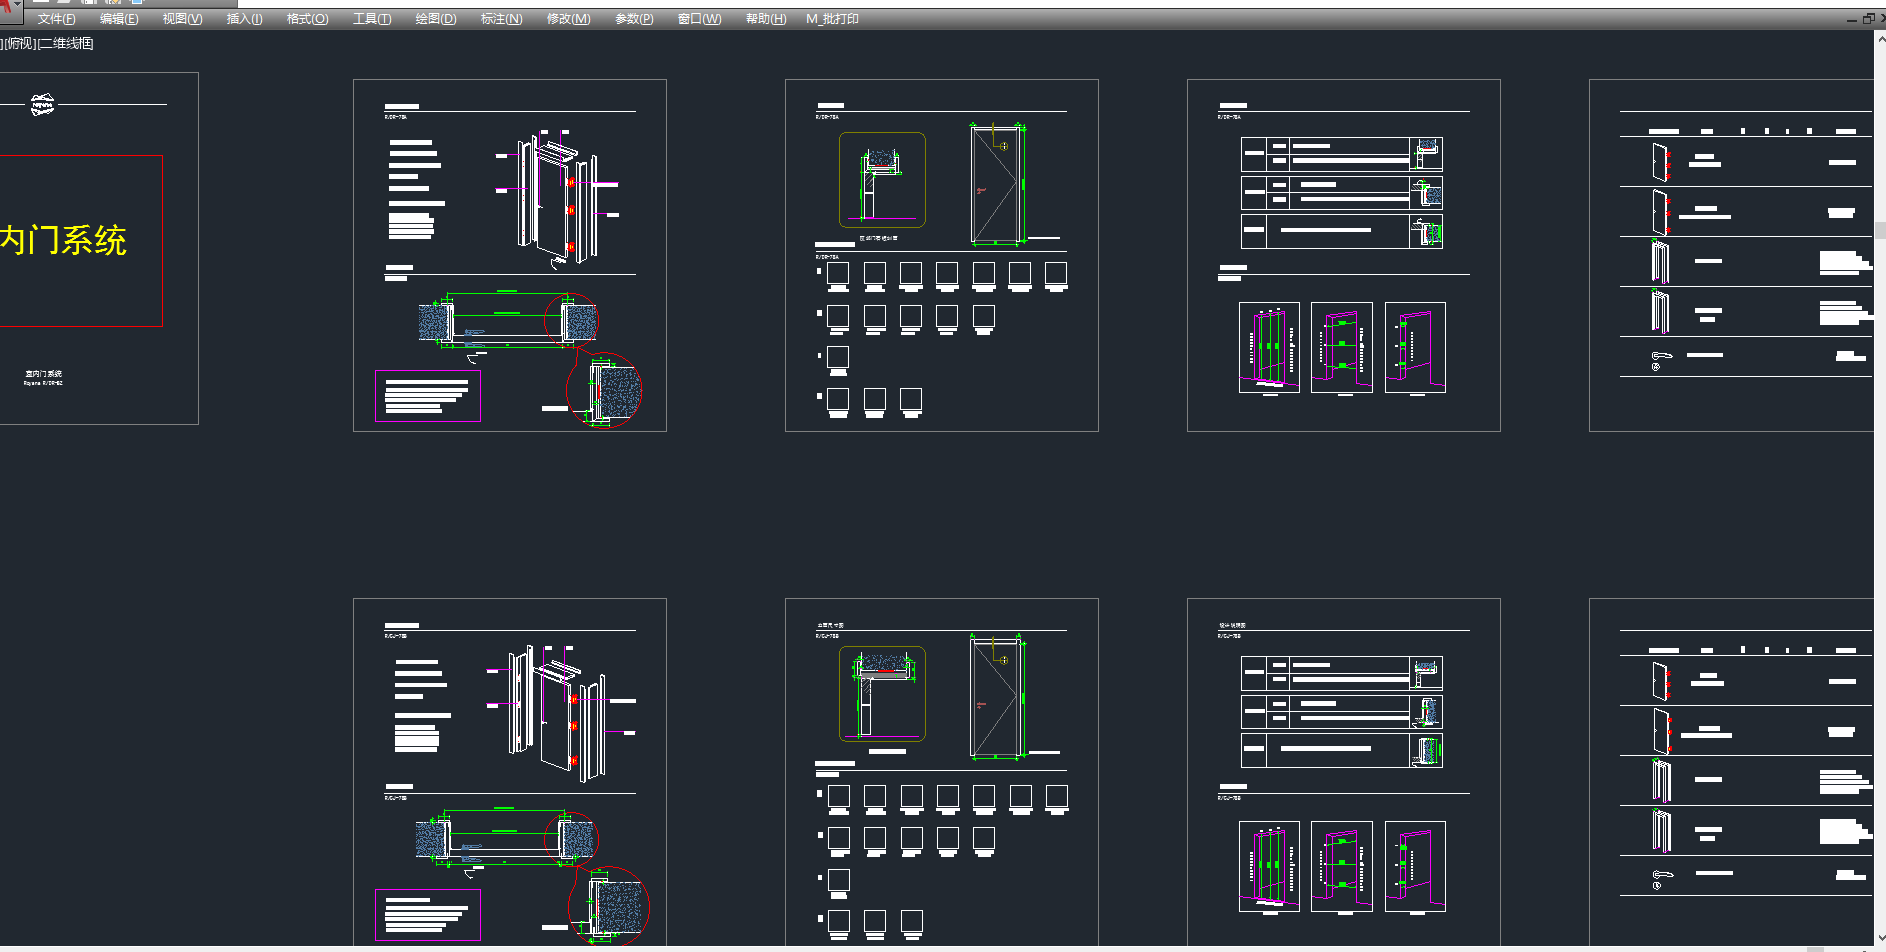Open the 格式(O) menu
The image size is (1886, 952).
coord(307,19)
